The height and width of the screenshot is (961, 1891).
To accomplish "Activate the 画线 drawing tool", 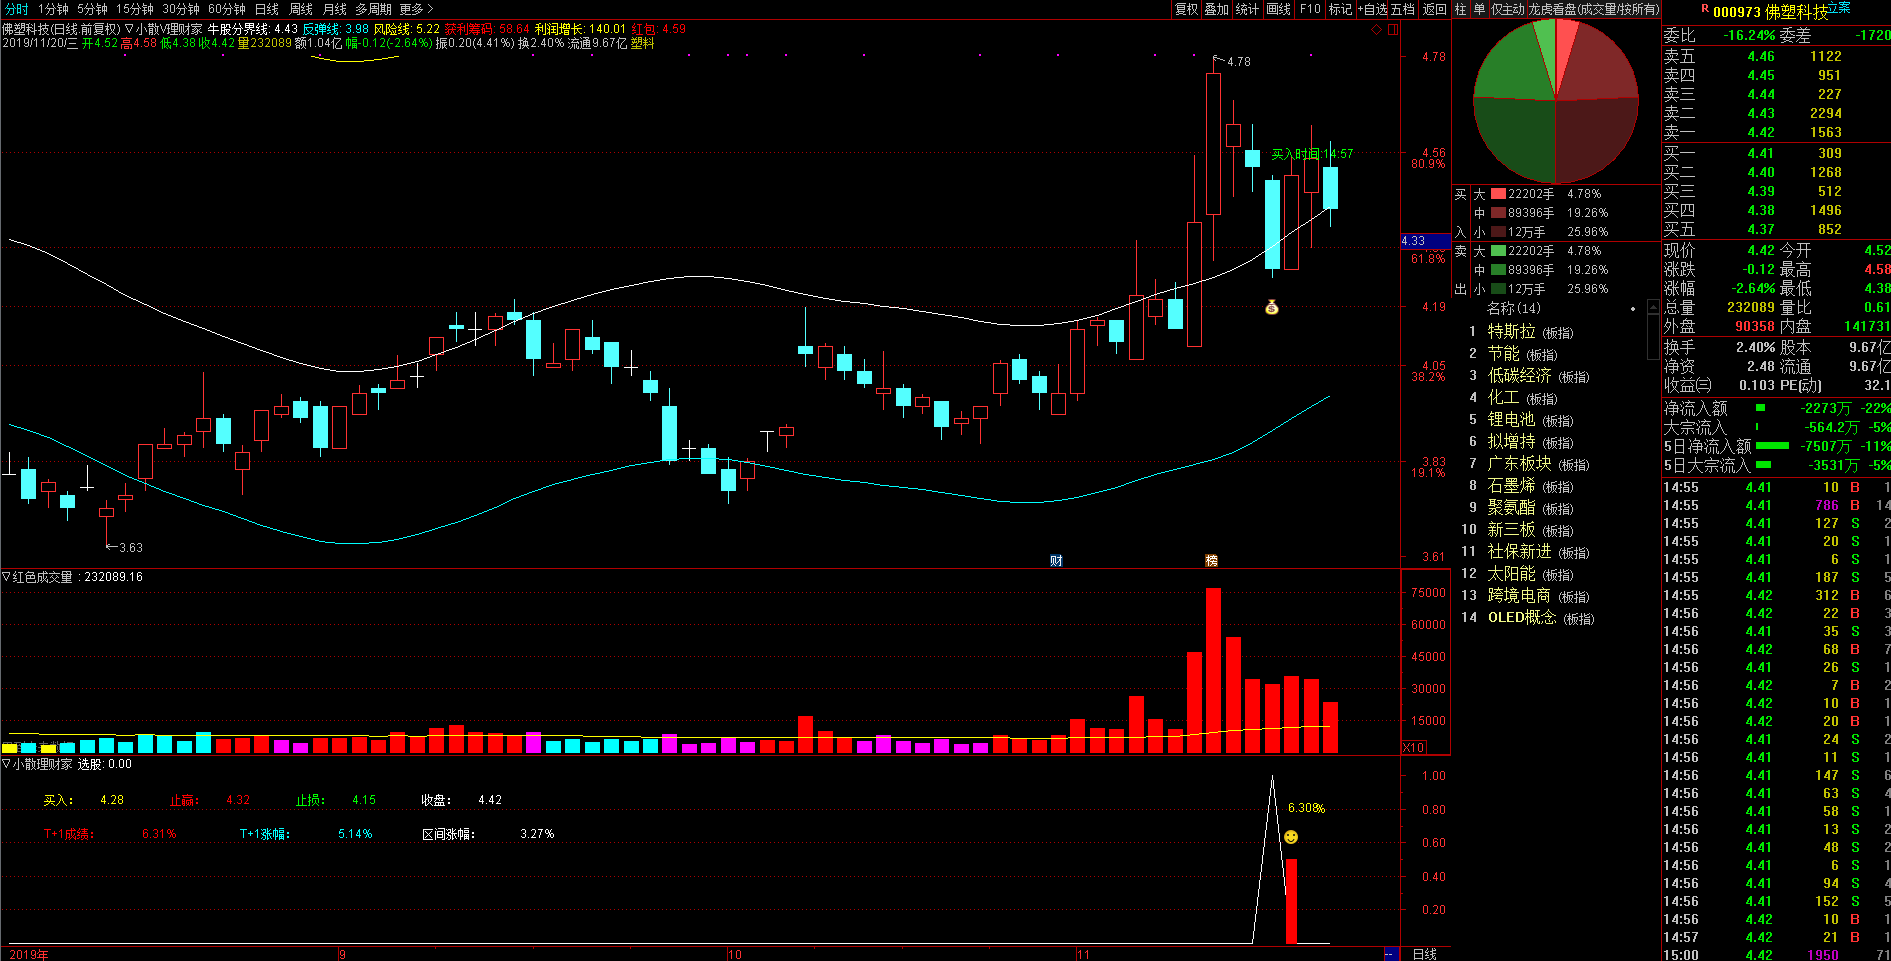I will (x=1279, y=9).
